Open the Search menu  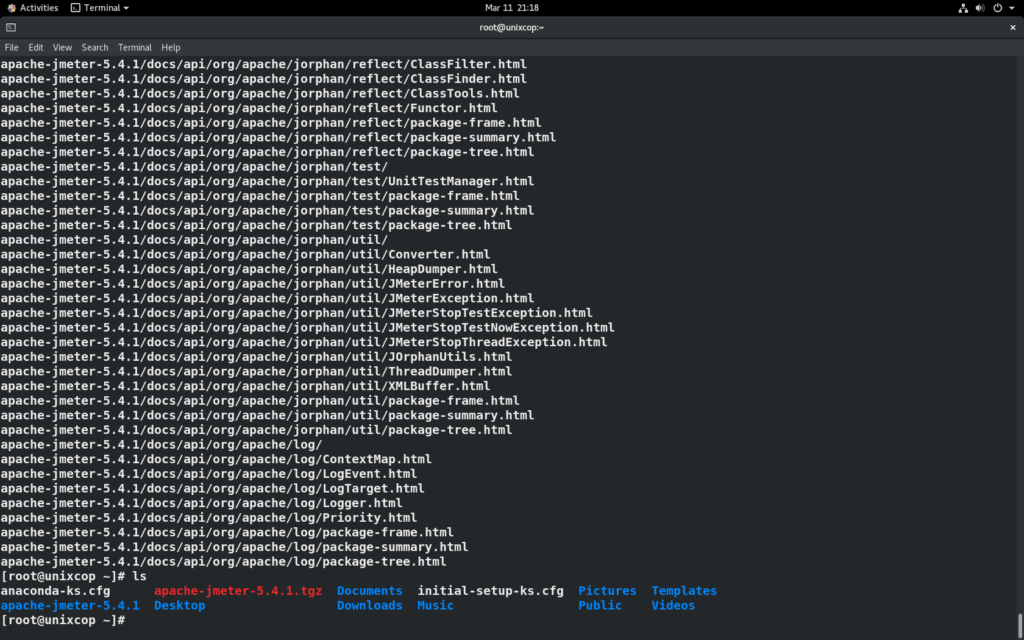coord(95,48)
